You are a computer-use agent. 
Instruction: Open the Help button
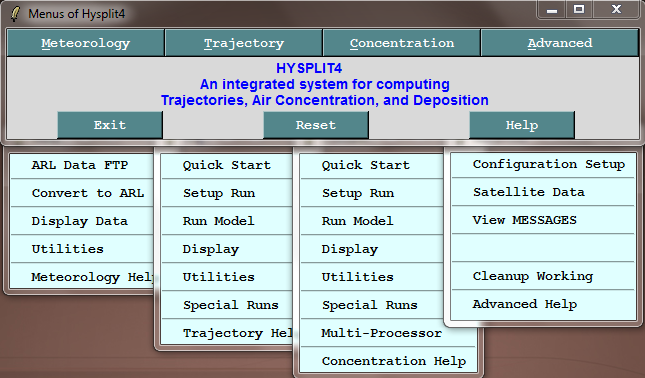(x=522, y=125)
